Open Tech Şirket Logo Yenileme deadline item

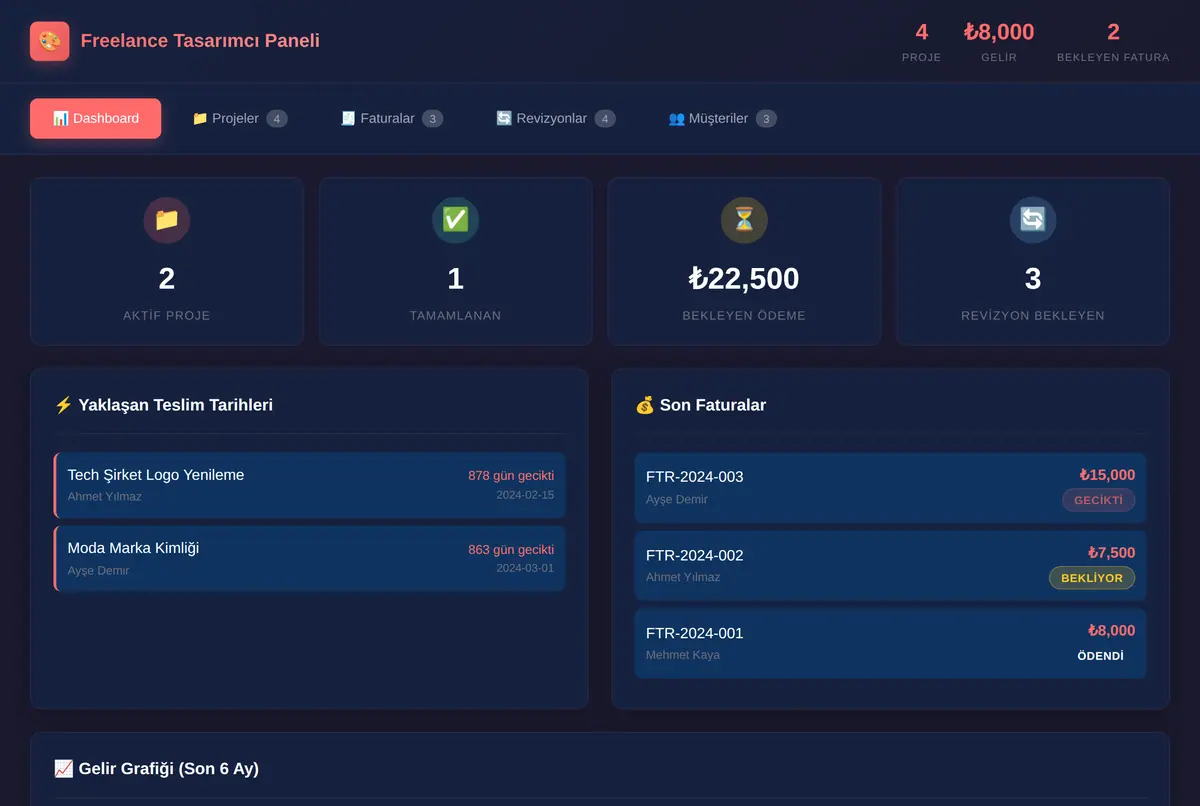pos(310,485)
